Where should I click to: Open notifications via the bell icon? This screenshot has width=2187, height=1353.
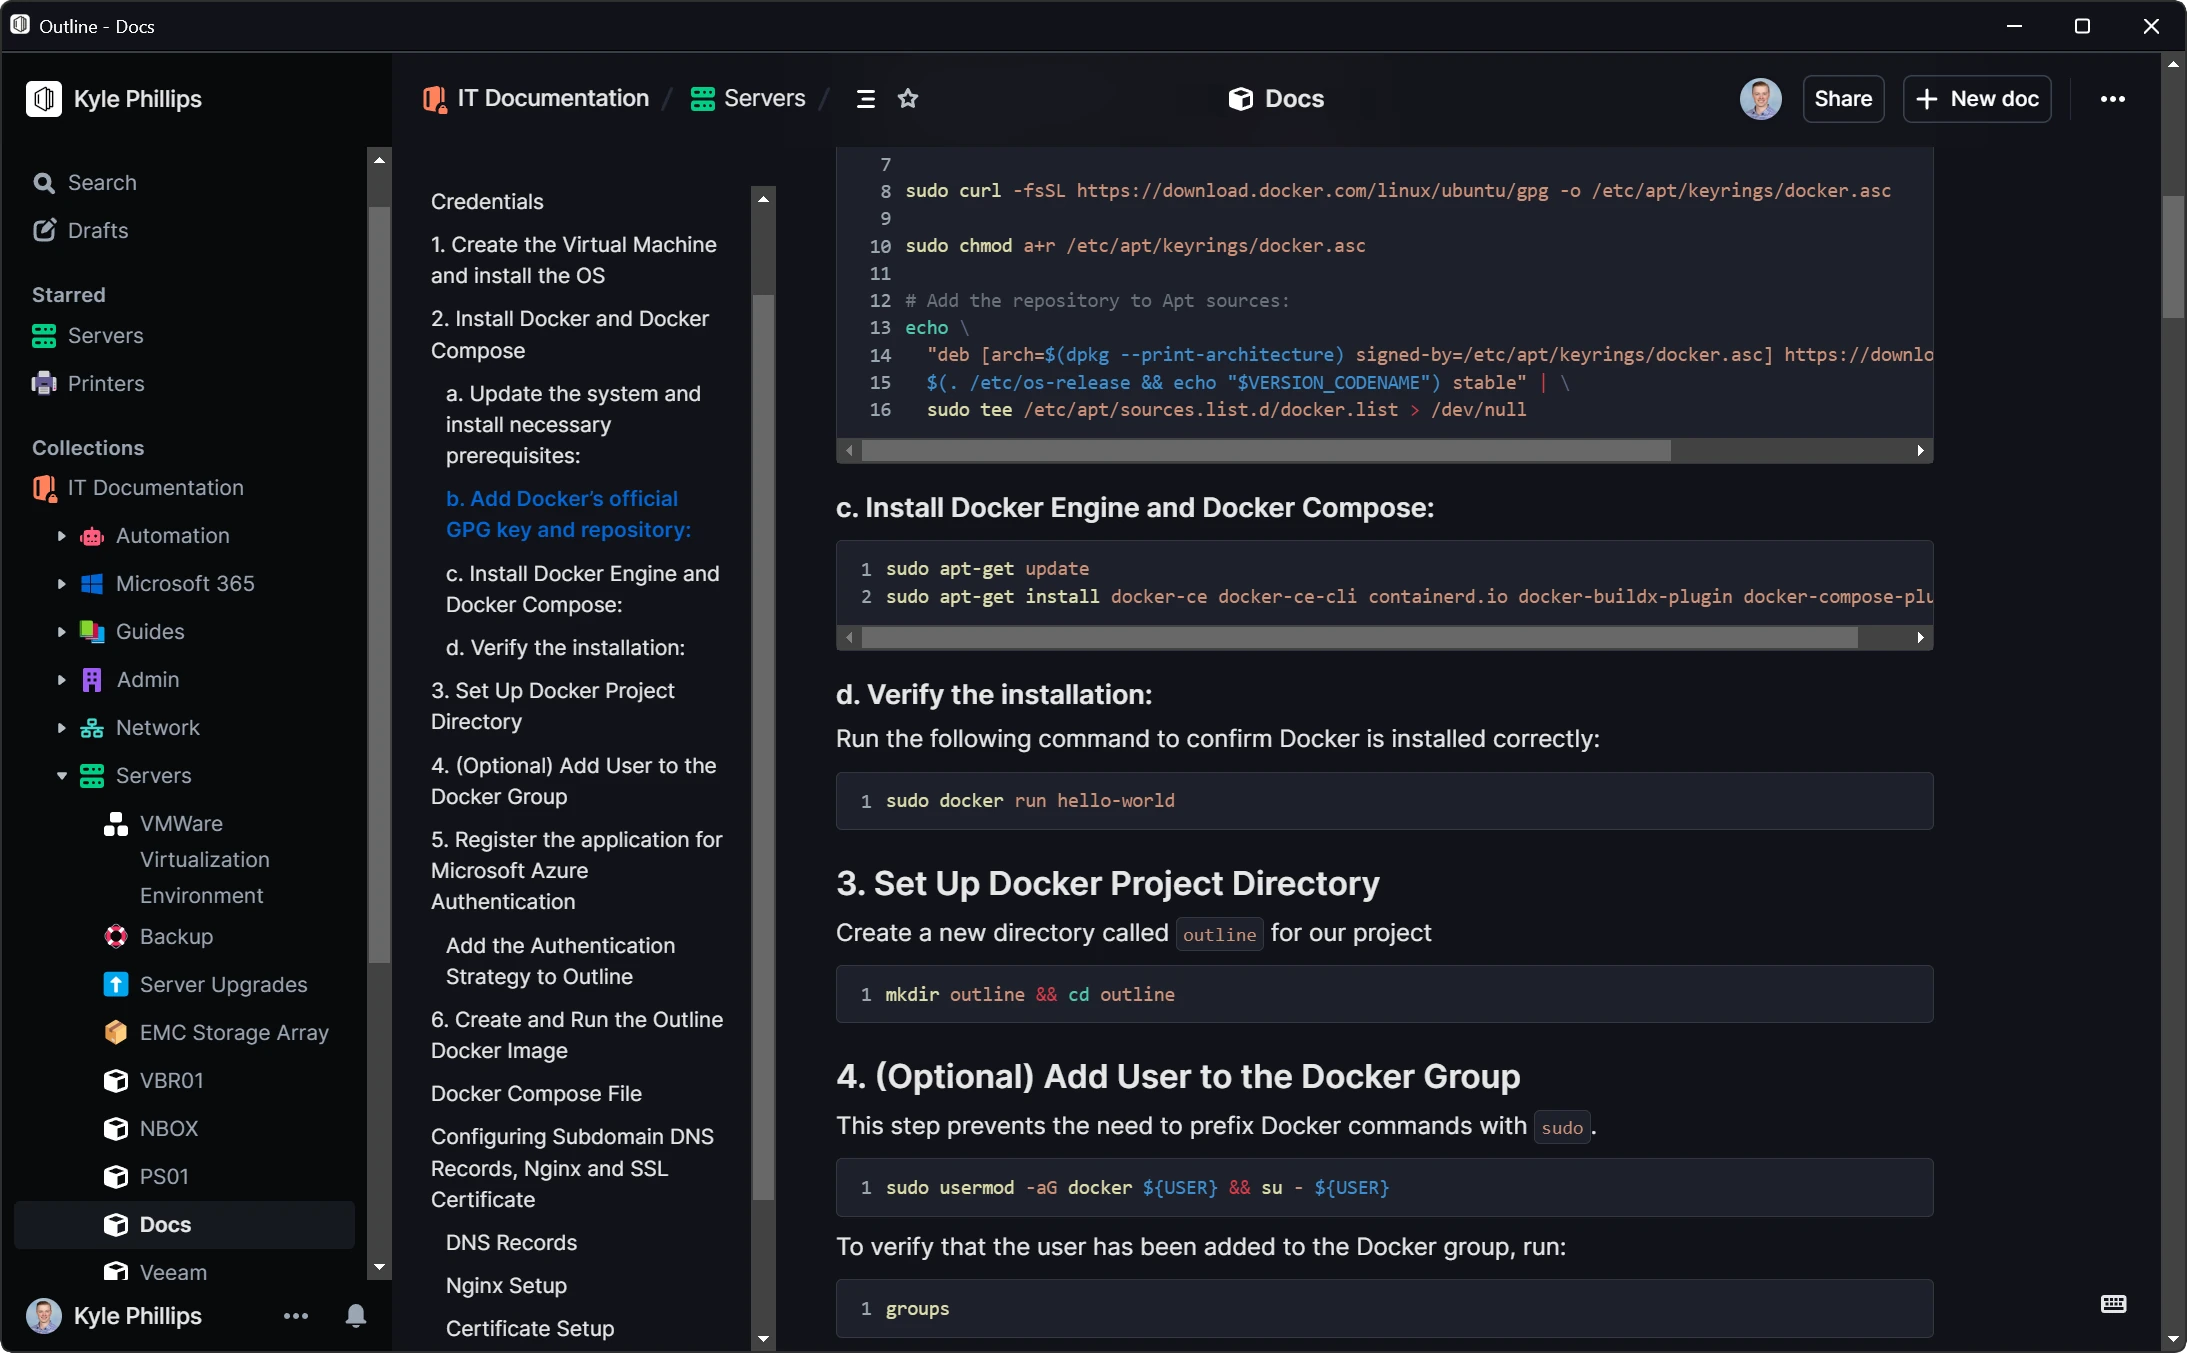pos(355,1317)
